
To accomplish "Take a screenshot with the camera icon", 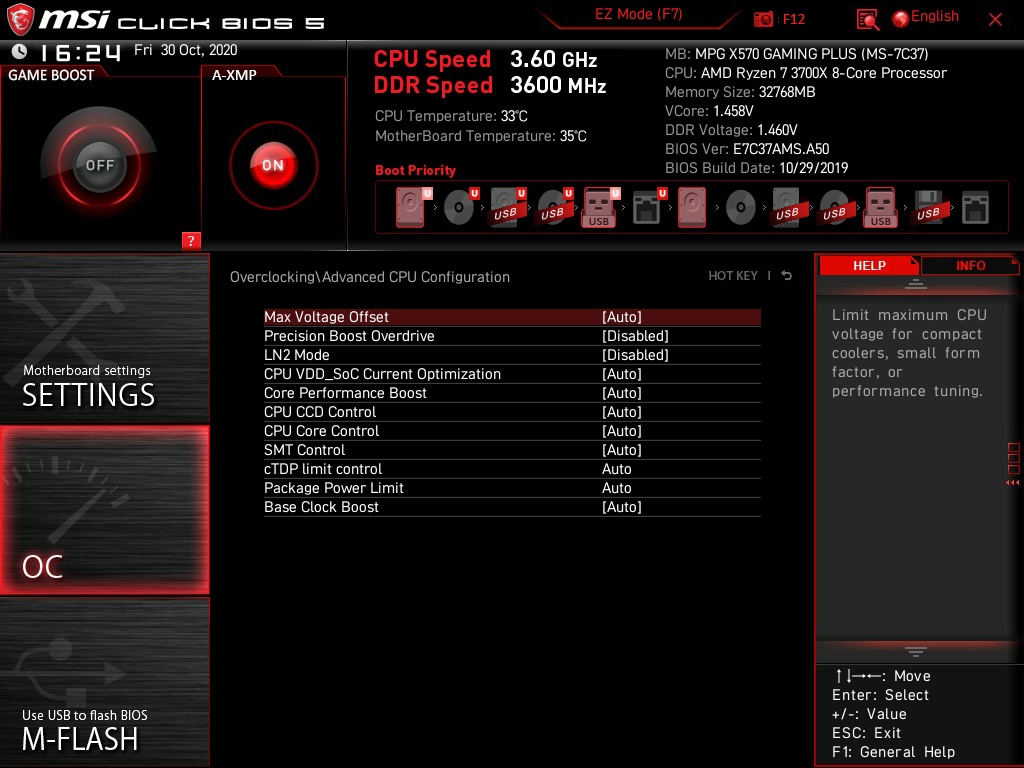I will [763, 19].
